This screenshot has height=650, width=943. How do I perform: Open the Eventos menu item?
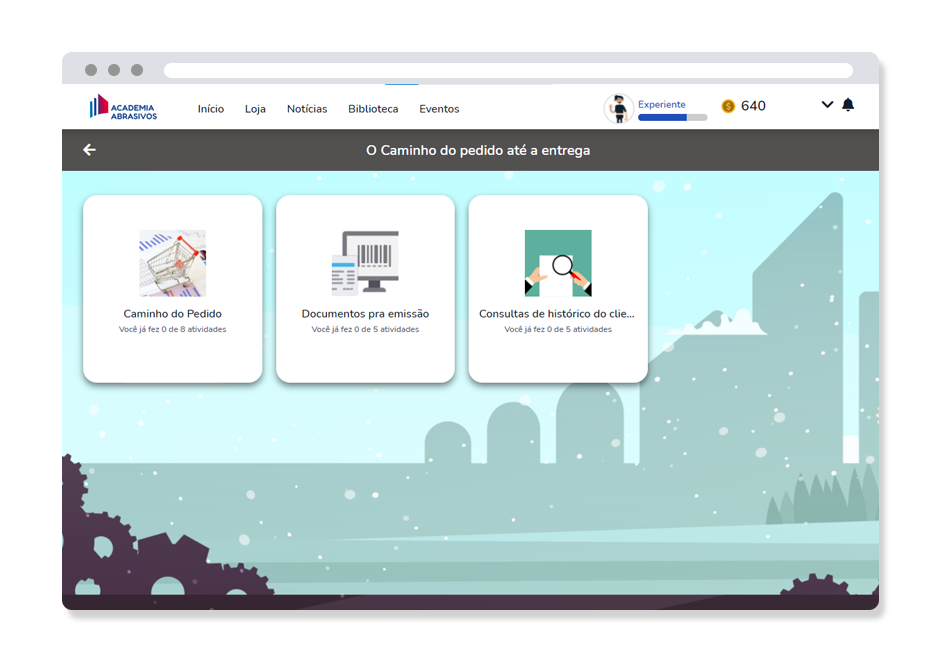coord(439,109)
